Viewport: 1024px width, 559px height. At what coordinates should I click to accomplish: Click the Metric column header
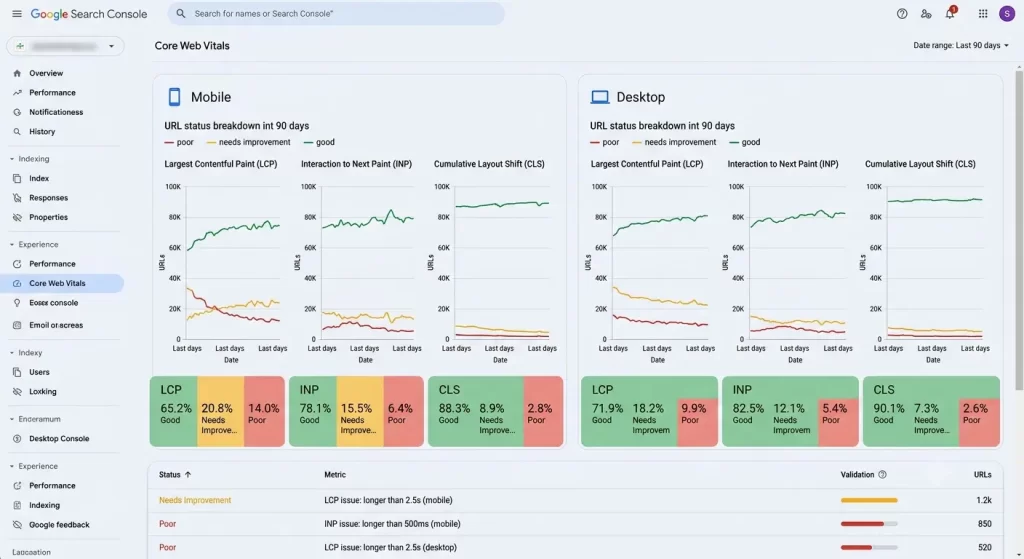(335, 475)
